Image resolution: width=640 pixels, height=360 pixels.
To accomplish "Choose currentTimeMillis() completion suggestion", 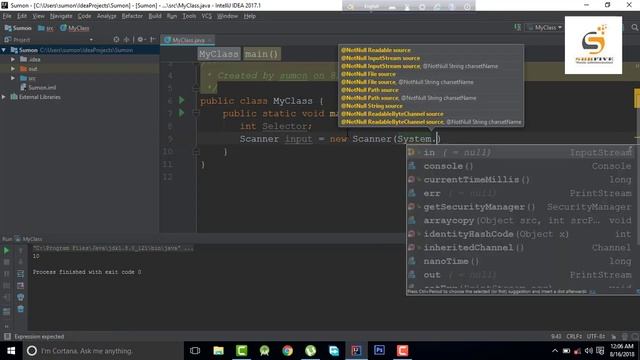I will 520,180.
